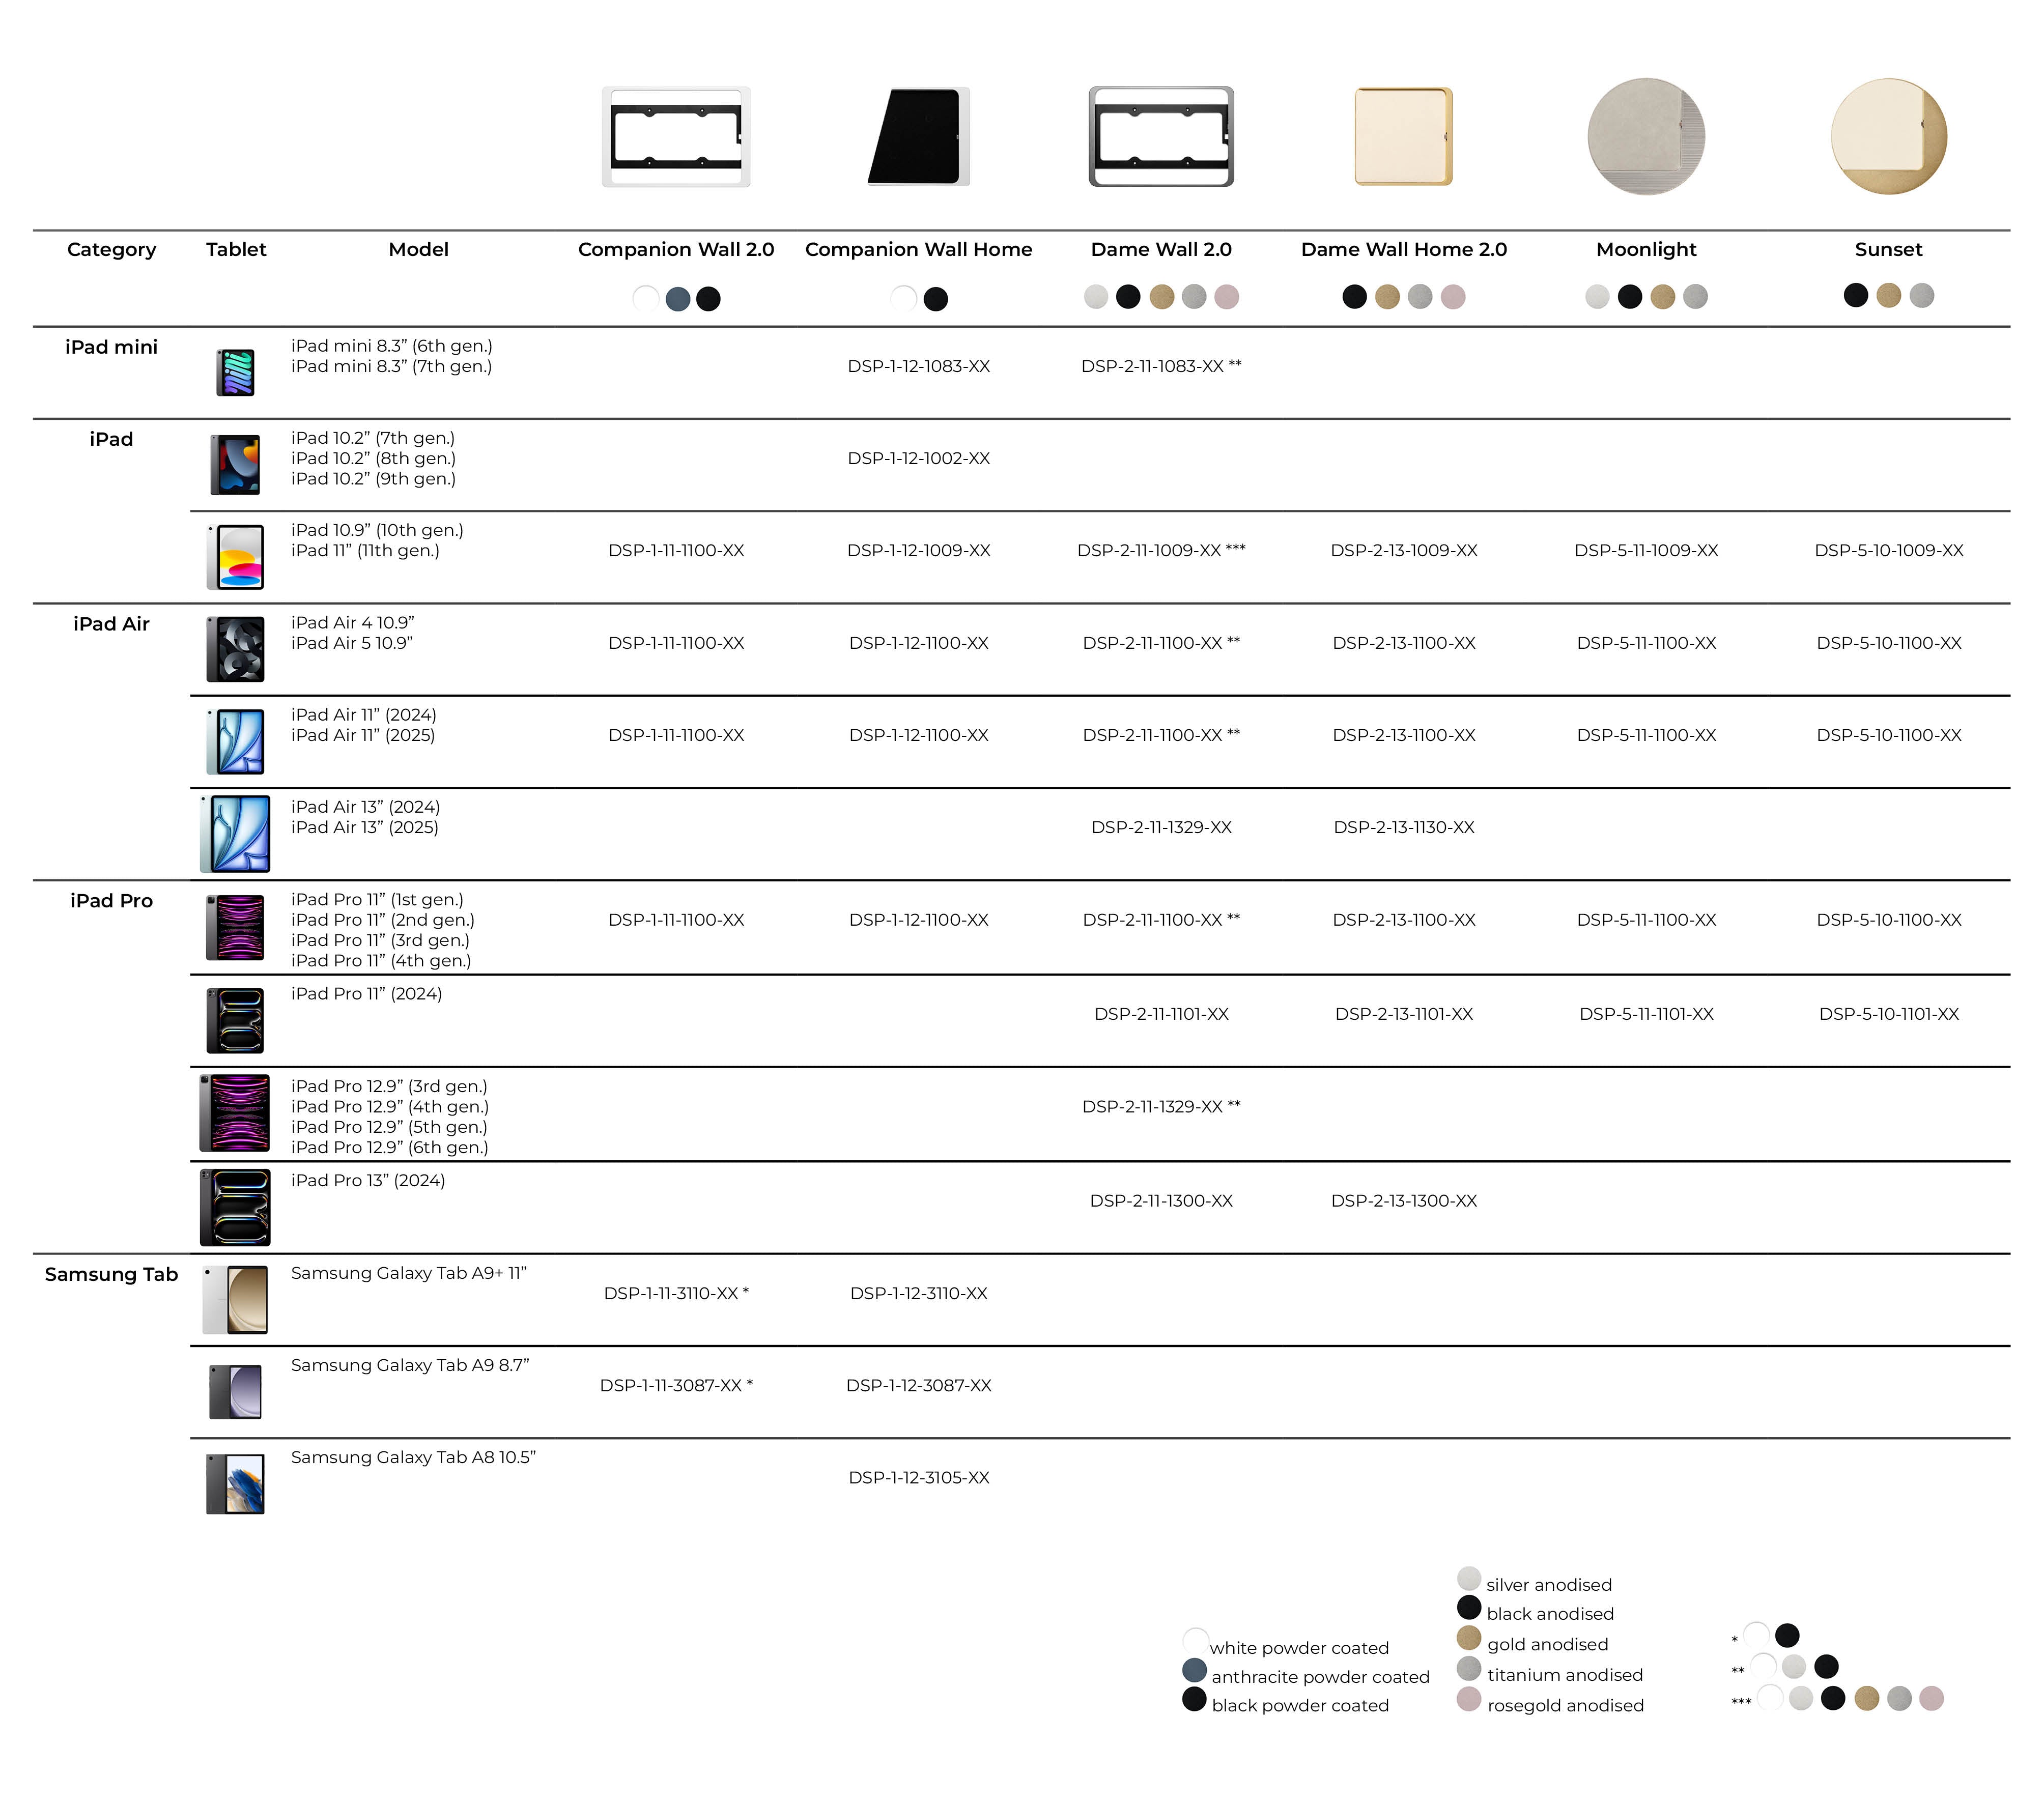Click the iPad mini tablet icon
Screen dimensions: 2044x1803
[236, 372]
